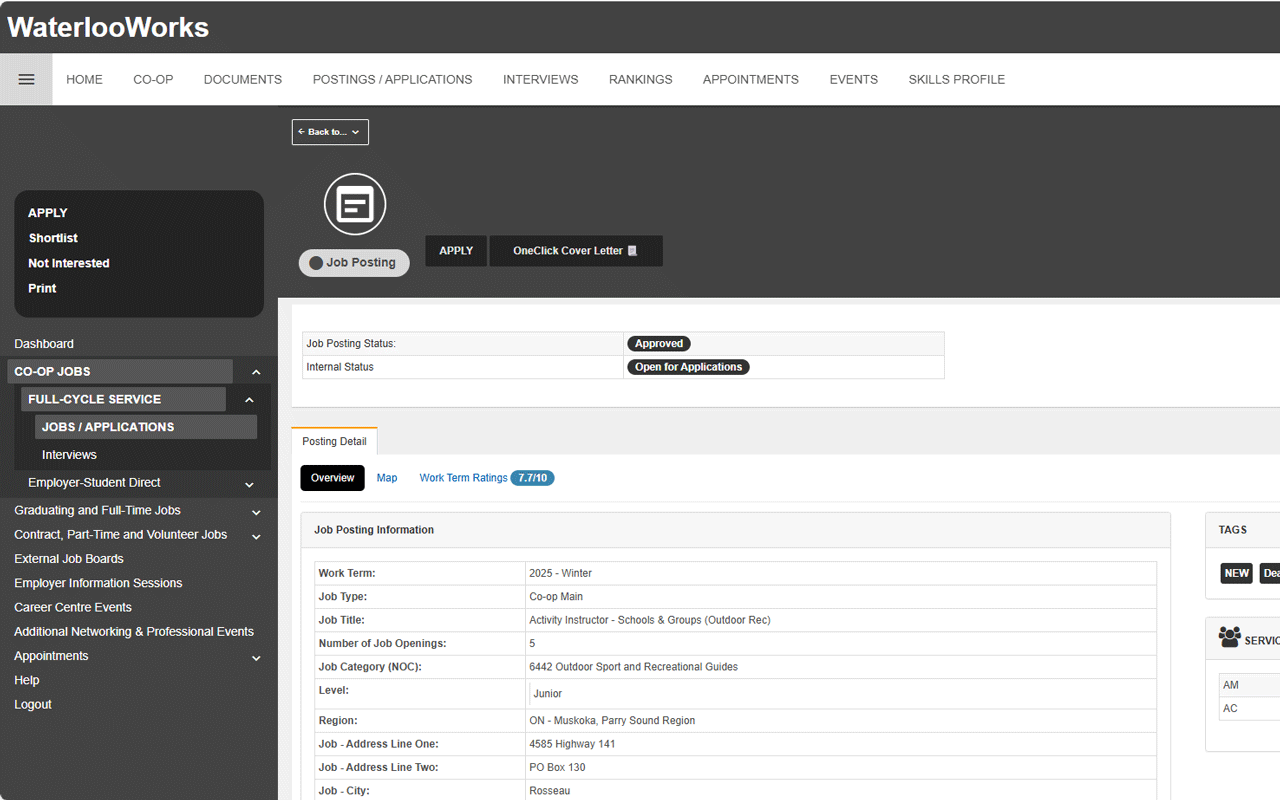Open POSTINGS / APPLICATIONS menu

coord(392,79)
